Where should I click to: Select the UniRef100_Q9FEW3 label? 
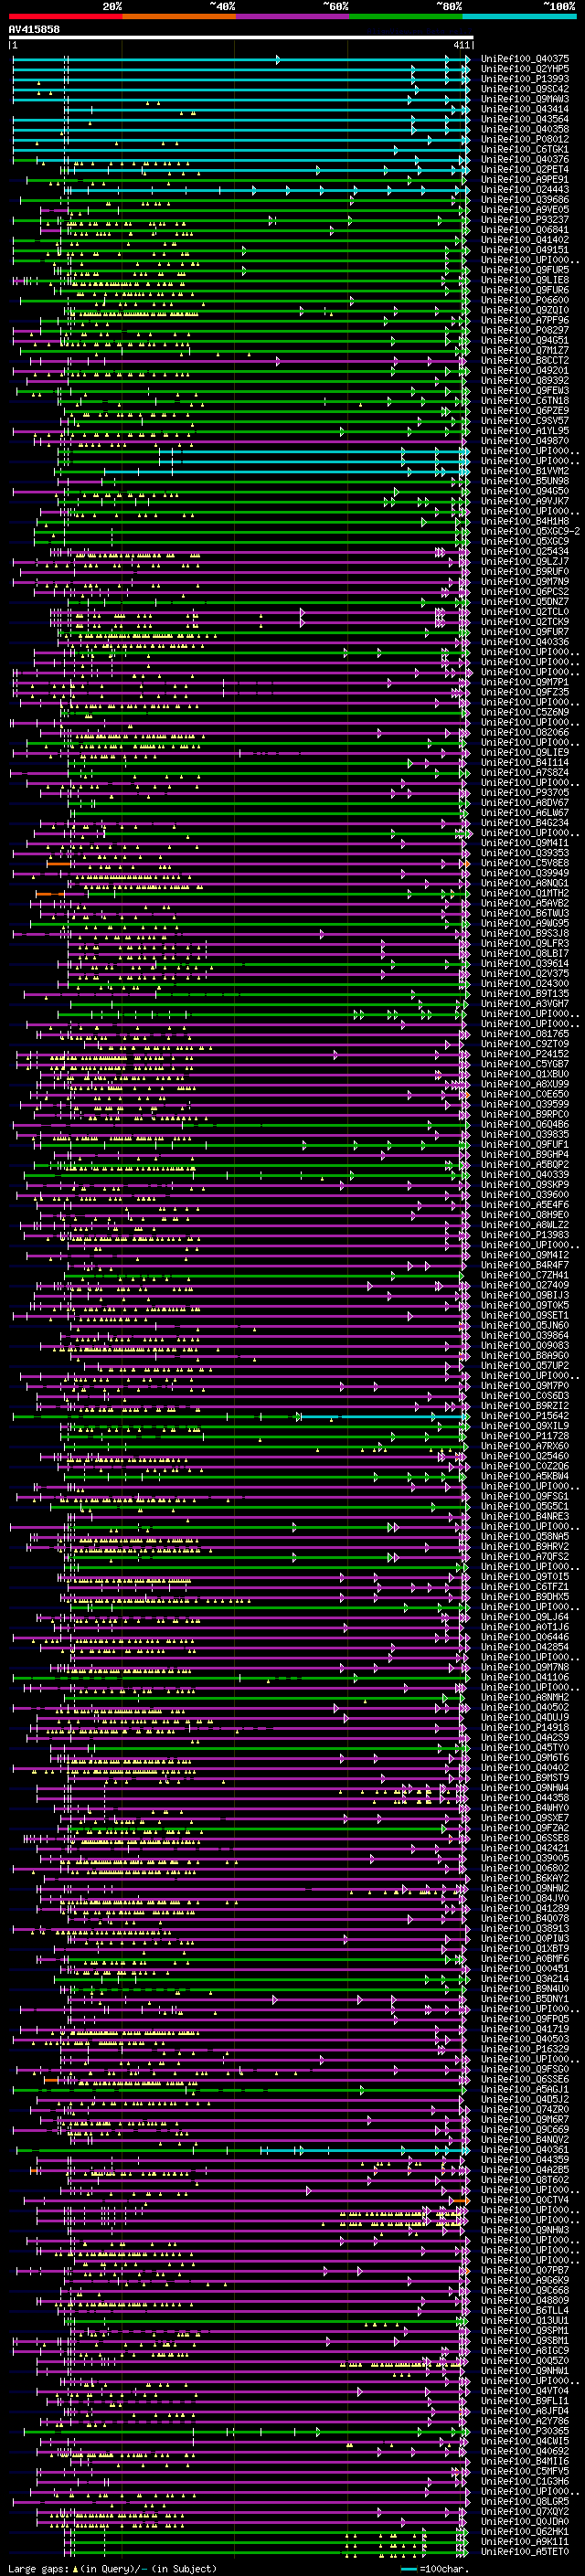tap(525, 391)
